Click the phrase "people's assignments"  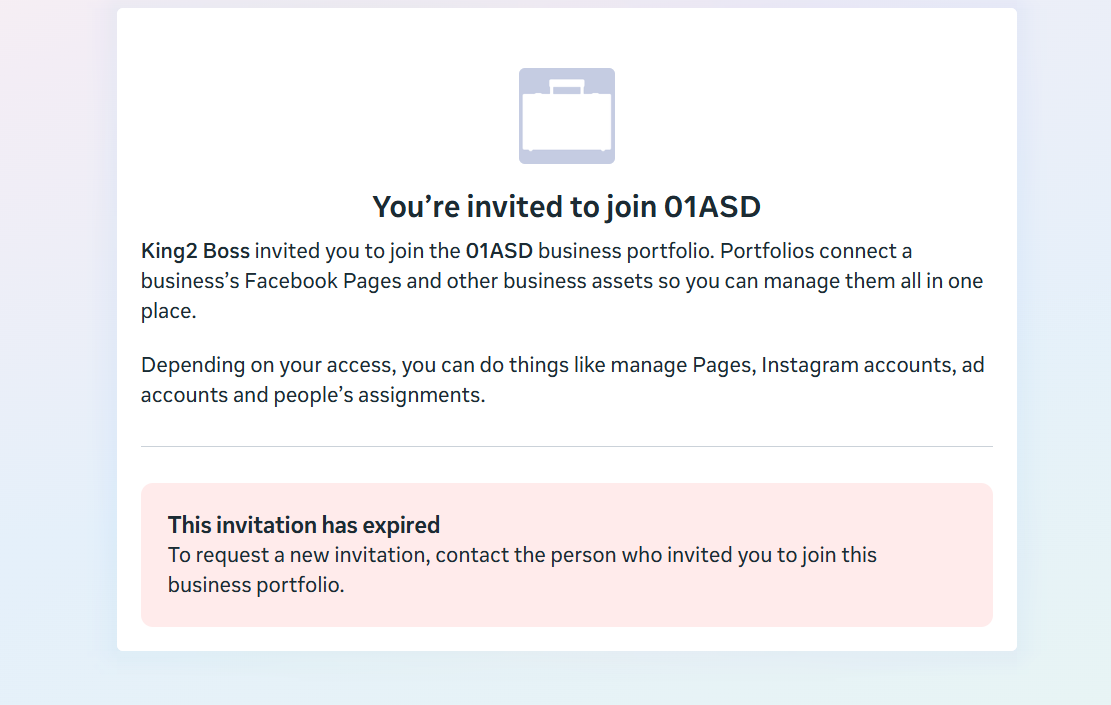403,395
